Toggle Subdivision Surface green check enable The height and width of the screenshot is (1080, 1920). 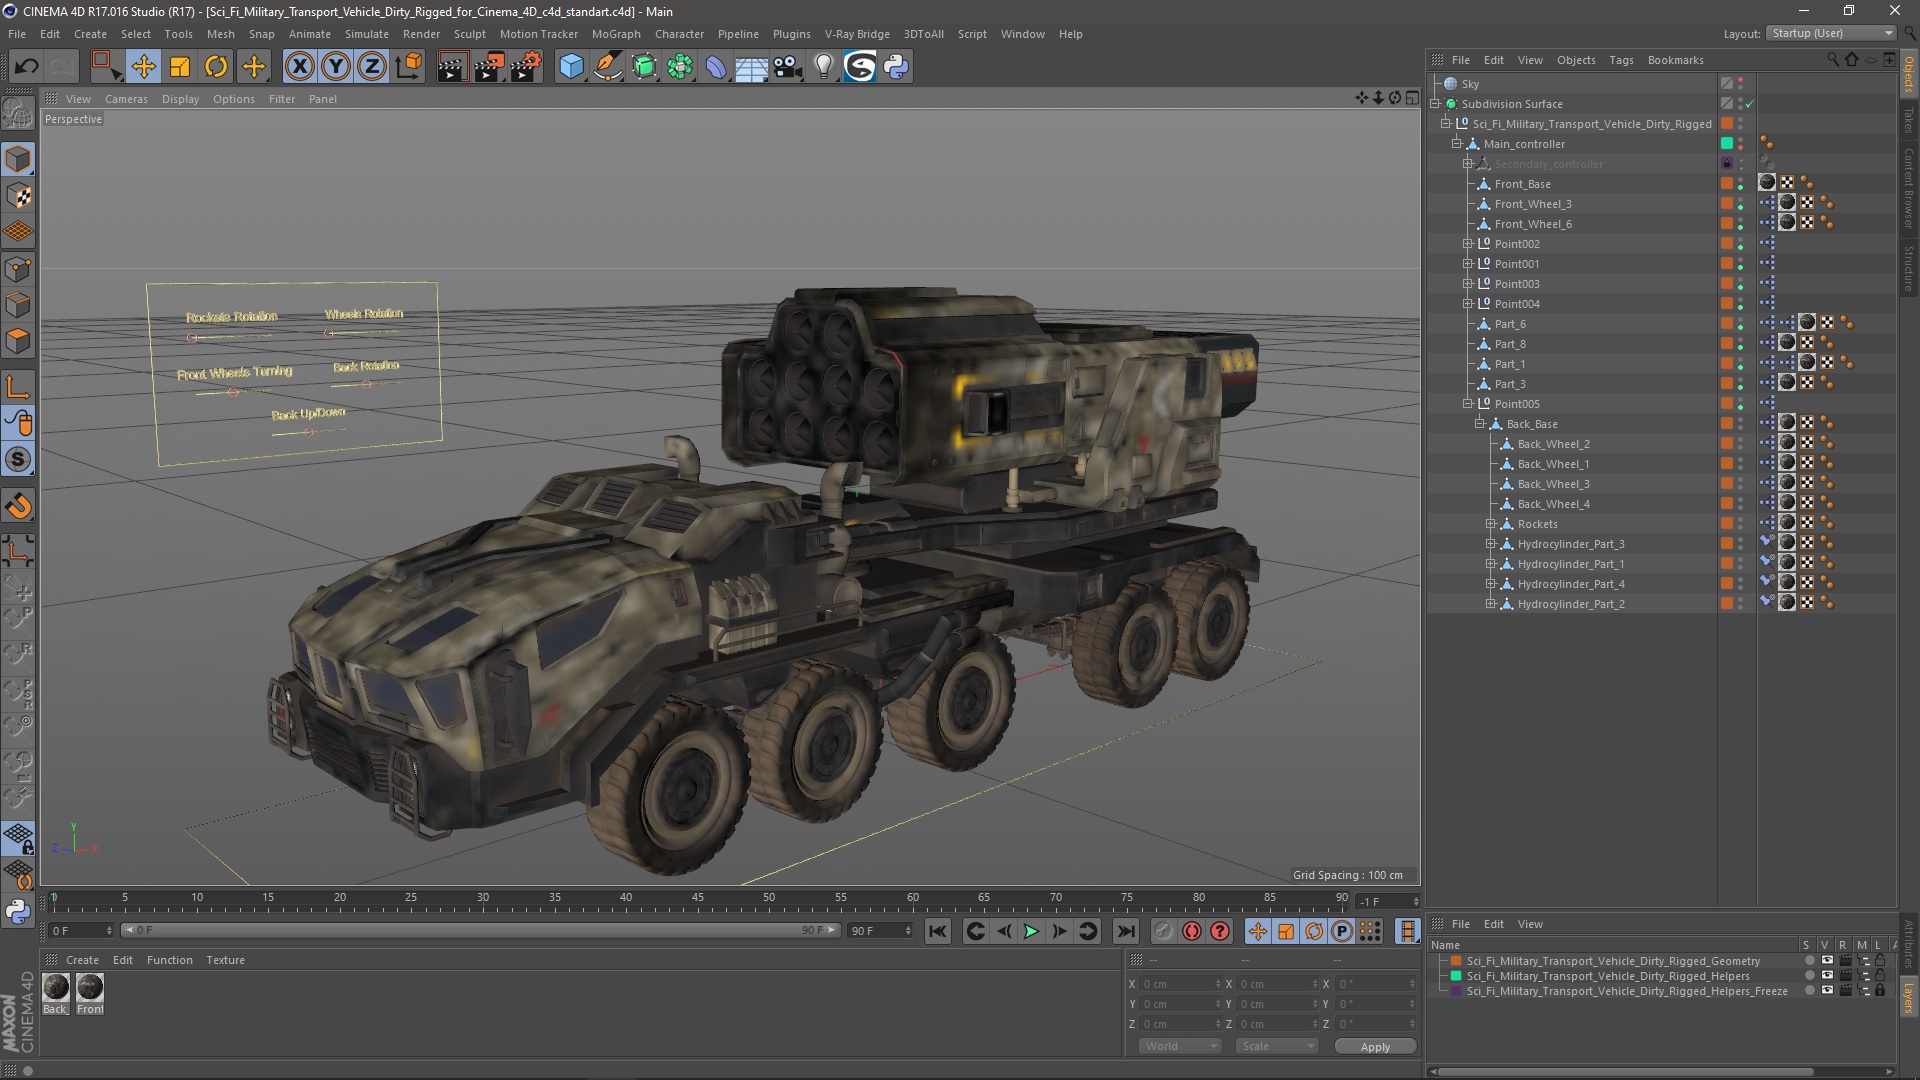click(1750, 104)
